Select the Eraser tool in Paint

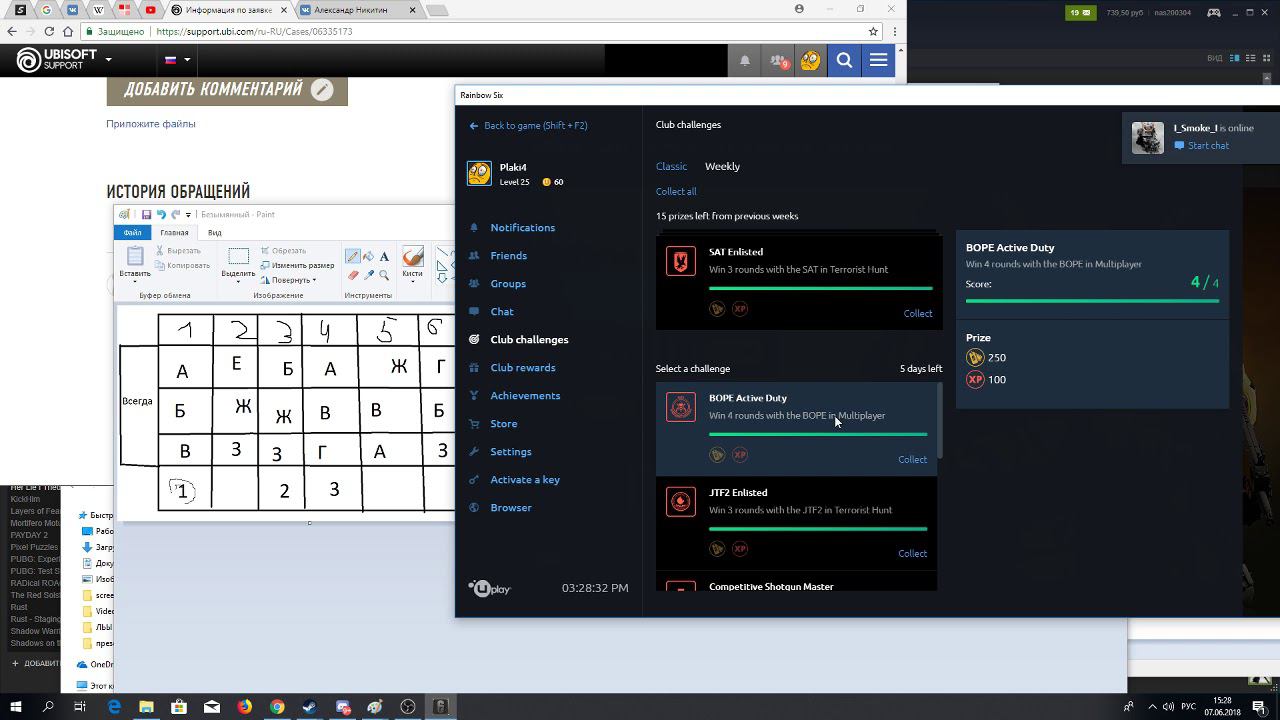(x=352, y=275)
